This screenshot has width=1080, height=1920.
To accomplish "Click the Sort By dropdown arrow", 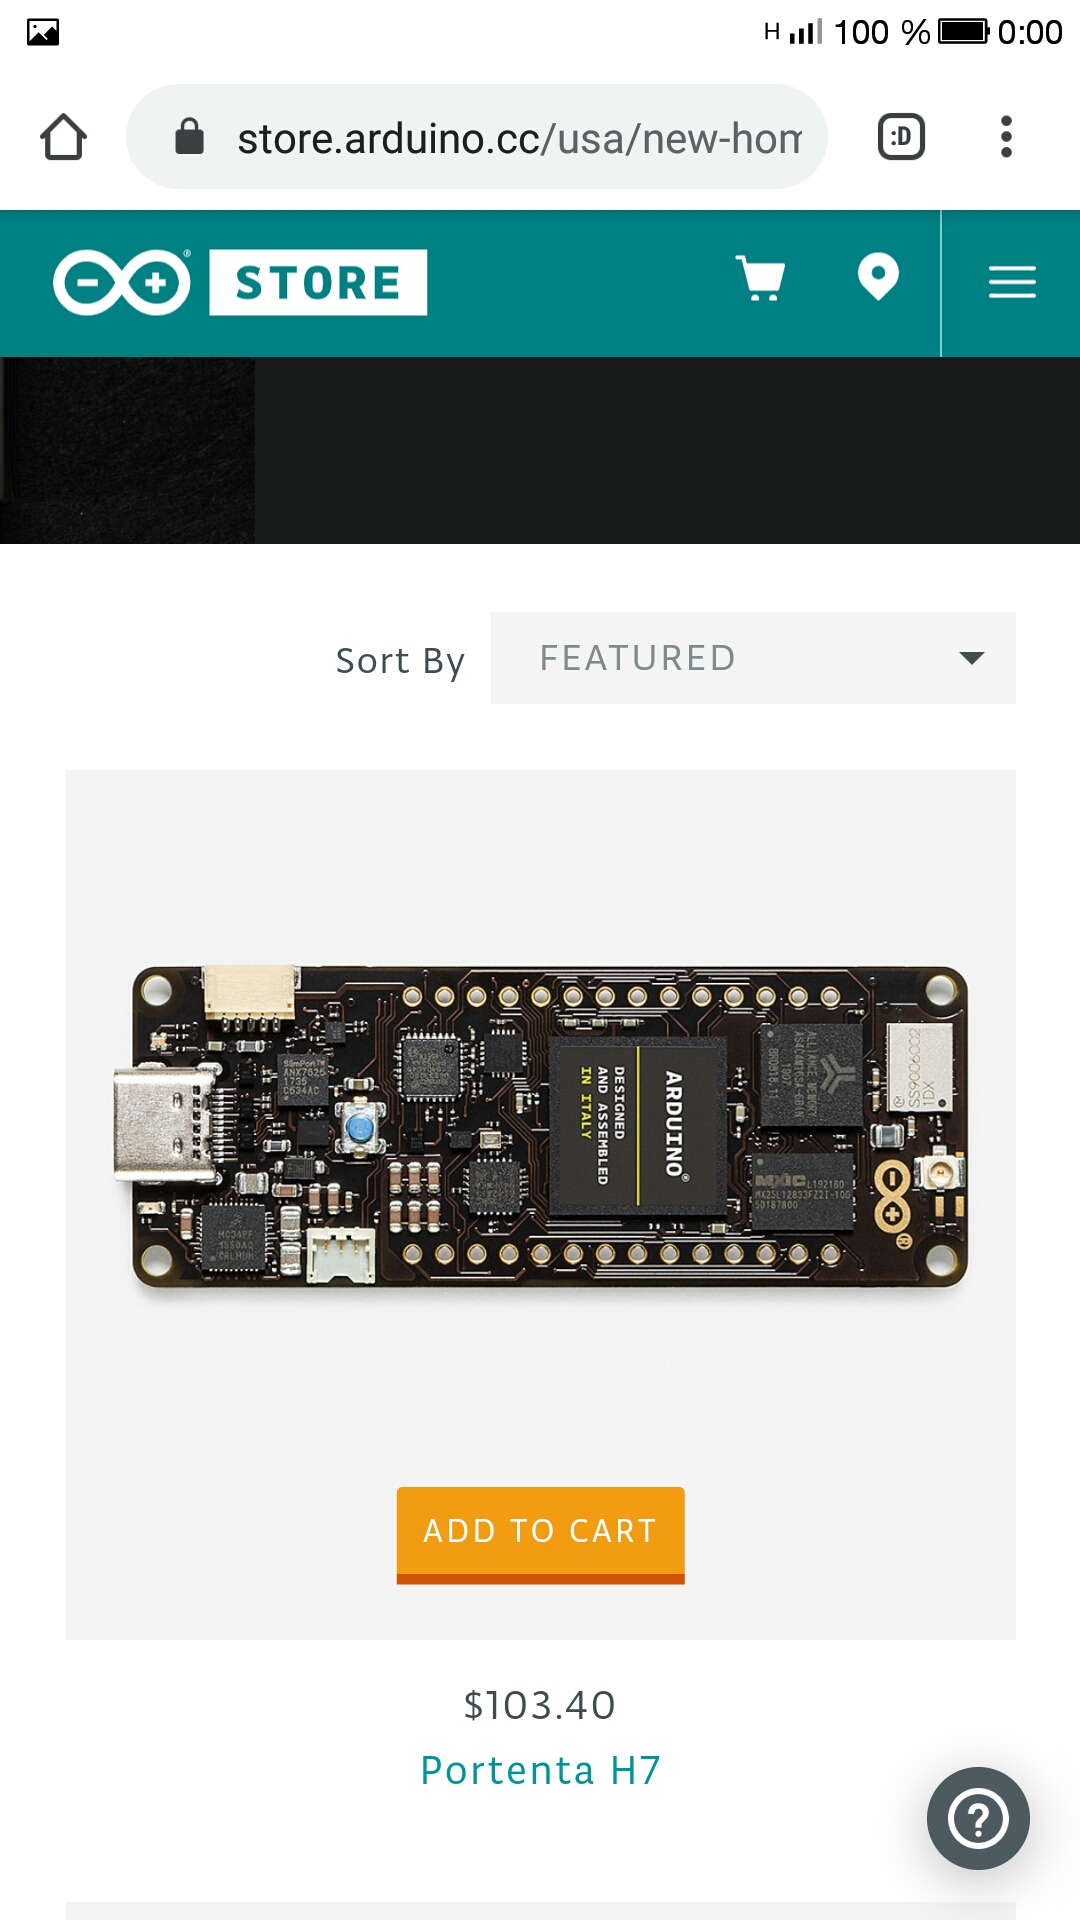I will [x=971, y=658].
